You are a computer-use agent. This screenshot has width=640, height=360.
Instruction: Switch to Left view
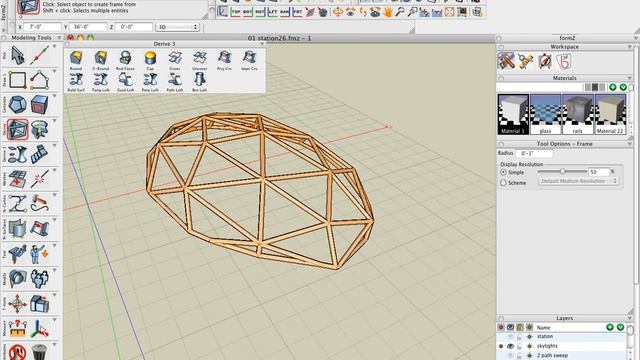tap(272, 12)
